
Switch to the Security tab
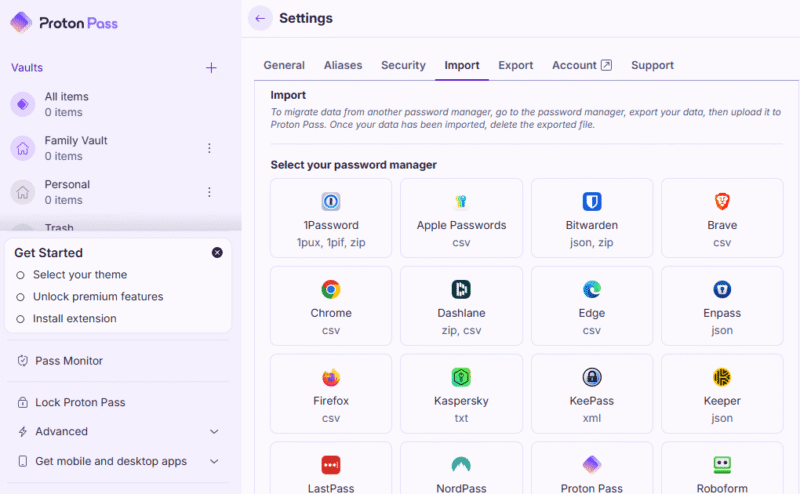click(403, 65)
